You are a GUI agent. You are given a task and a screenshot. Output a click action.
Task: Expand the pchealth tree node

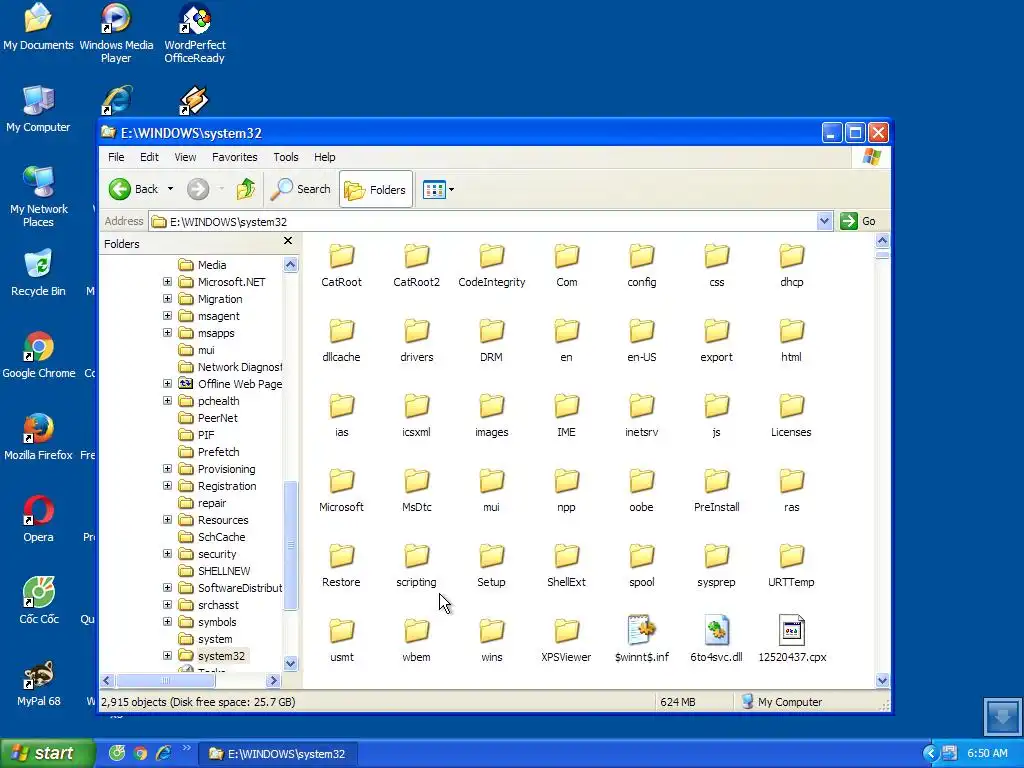pyautogui.click(x=167, y=400)
